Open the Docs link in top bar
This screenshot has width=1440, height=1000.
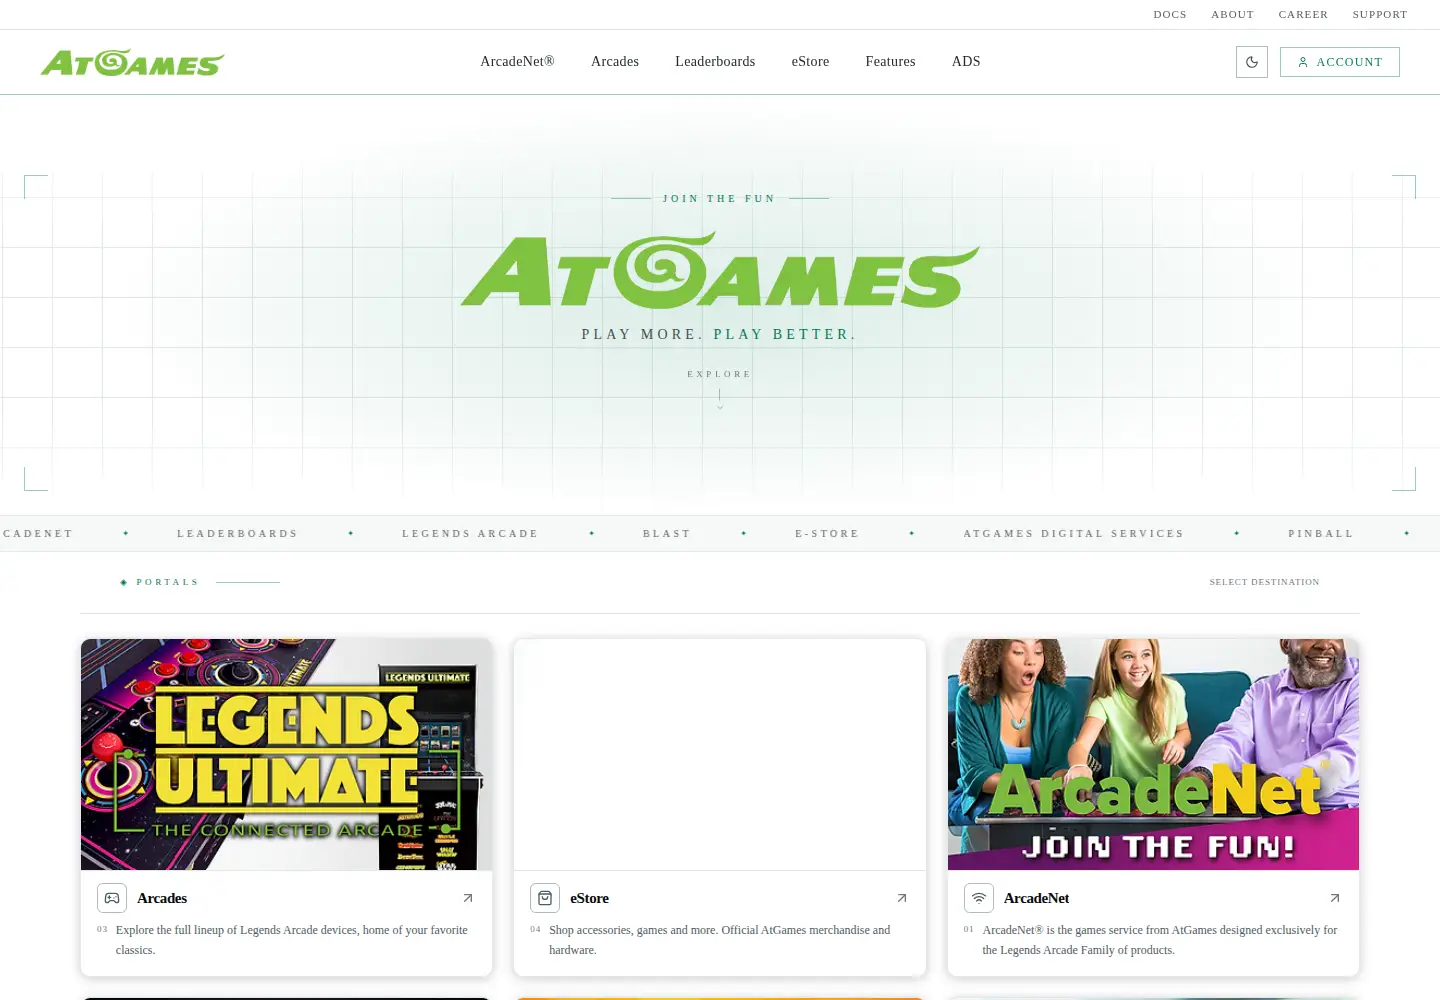click(x=1170, y=15)
